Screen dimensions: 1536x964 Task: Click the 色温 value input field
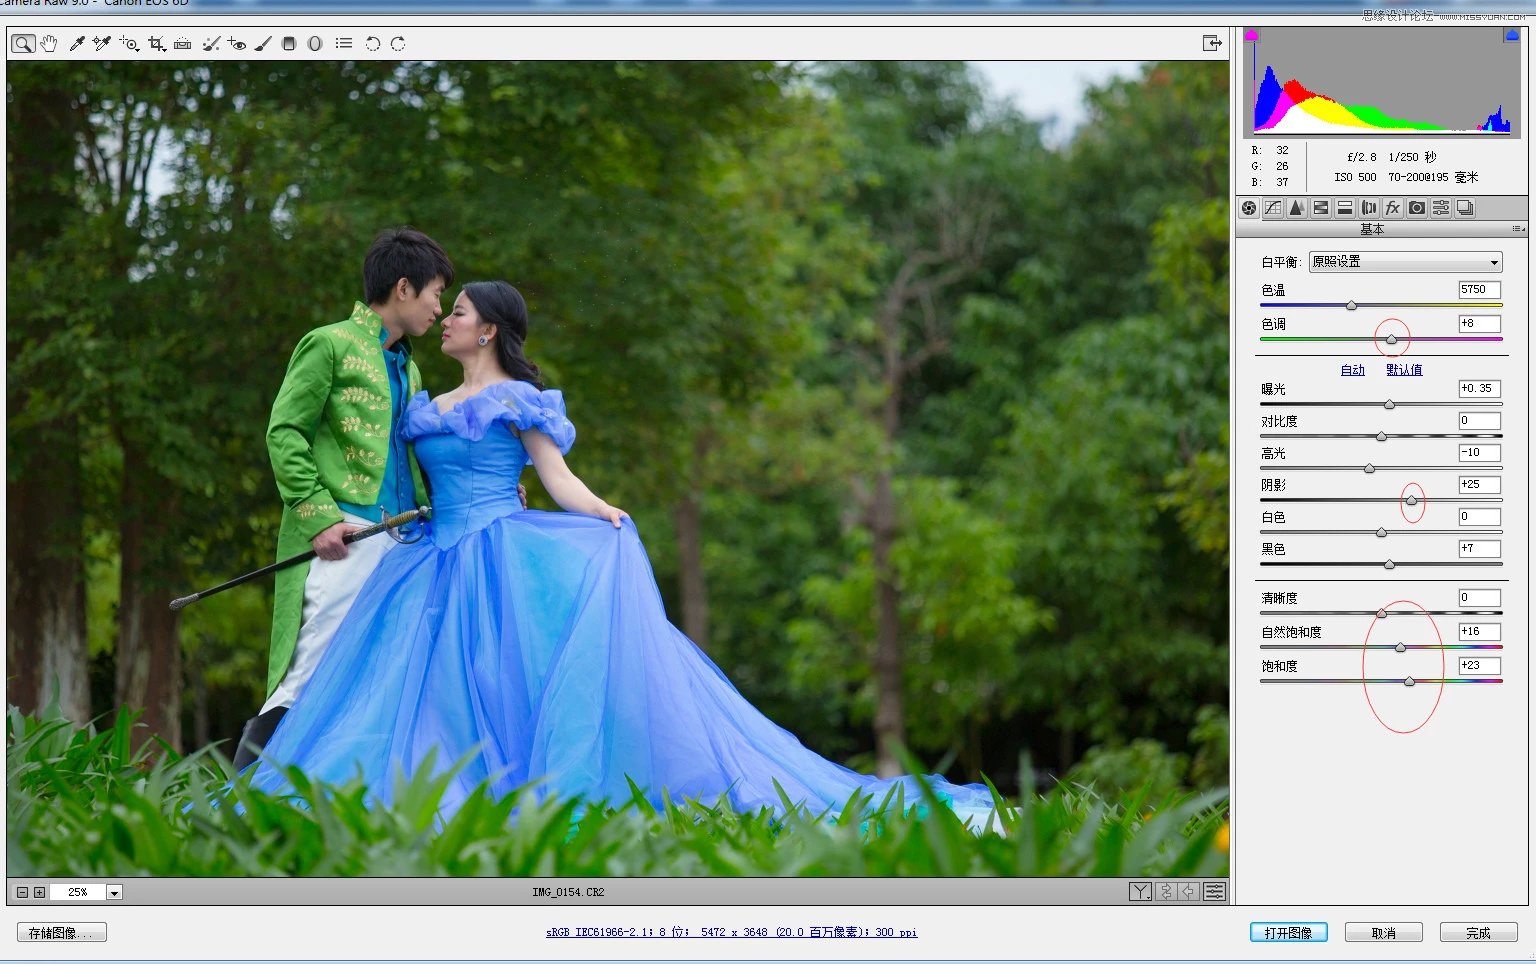(x=1479, y=290)
